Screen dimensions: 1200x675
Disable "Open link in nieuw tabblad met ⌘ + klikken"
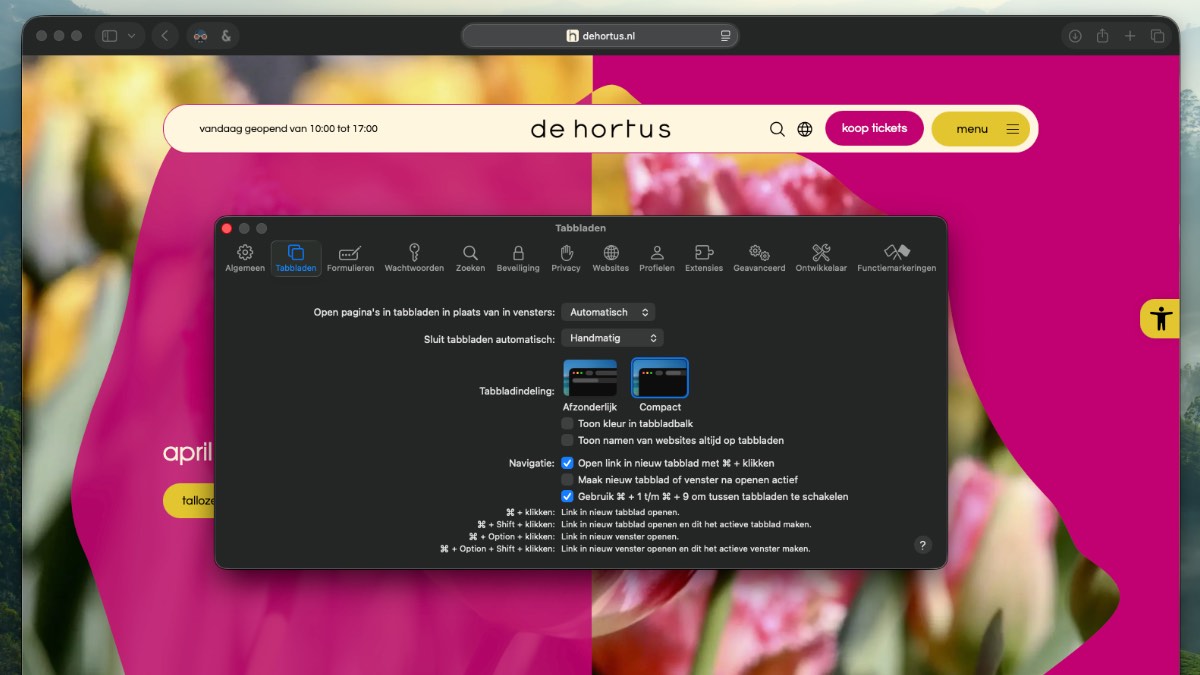(567, 463)
